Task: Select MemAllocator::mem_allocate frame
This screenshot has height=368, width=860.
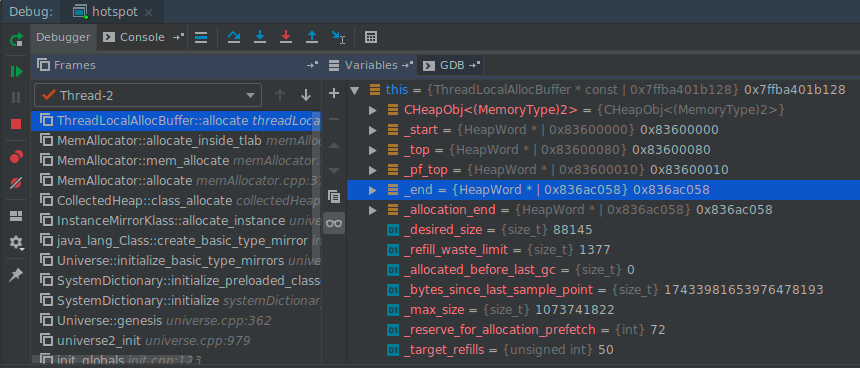Action: pos(176,161)
